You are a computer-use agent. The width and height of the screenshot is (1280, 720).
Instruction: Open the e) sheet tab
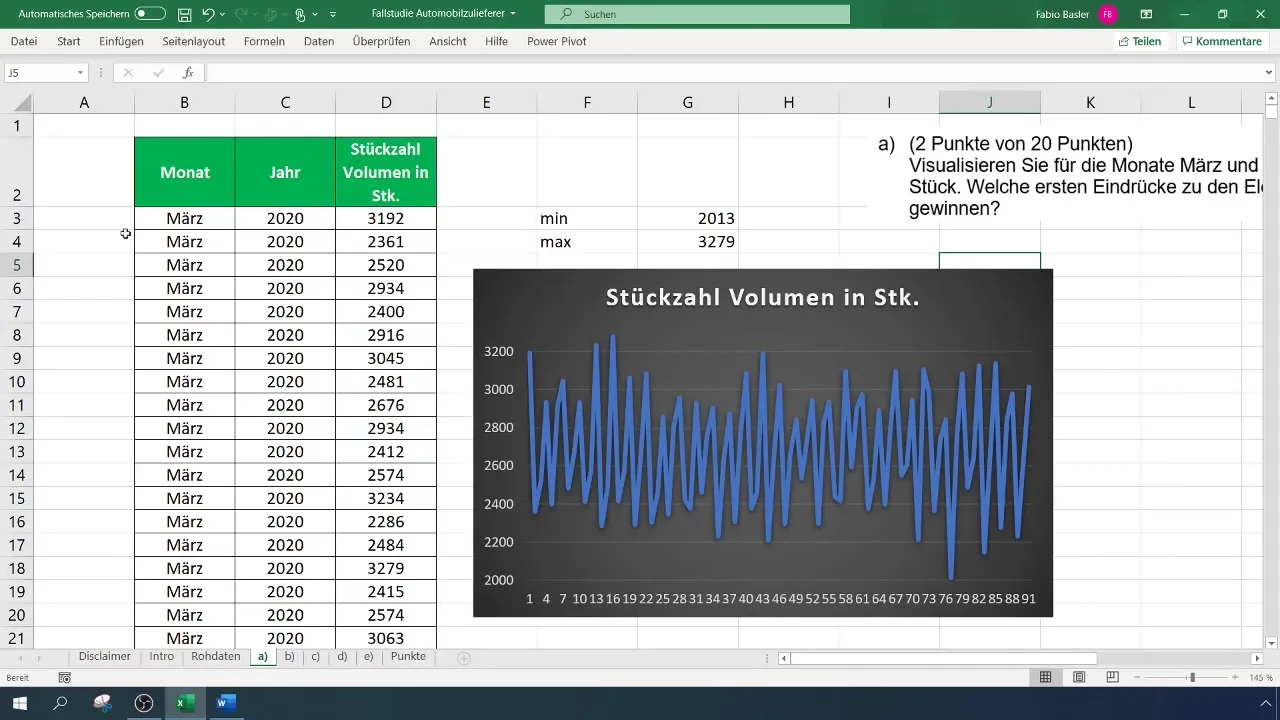click(x=369, y=657)
